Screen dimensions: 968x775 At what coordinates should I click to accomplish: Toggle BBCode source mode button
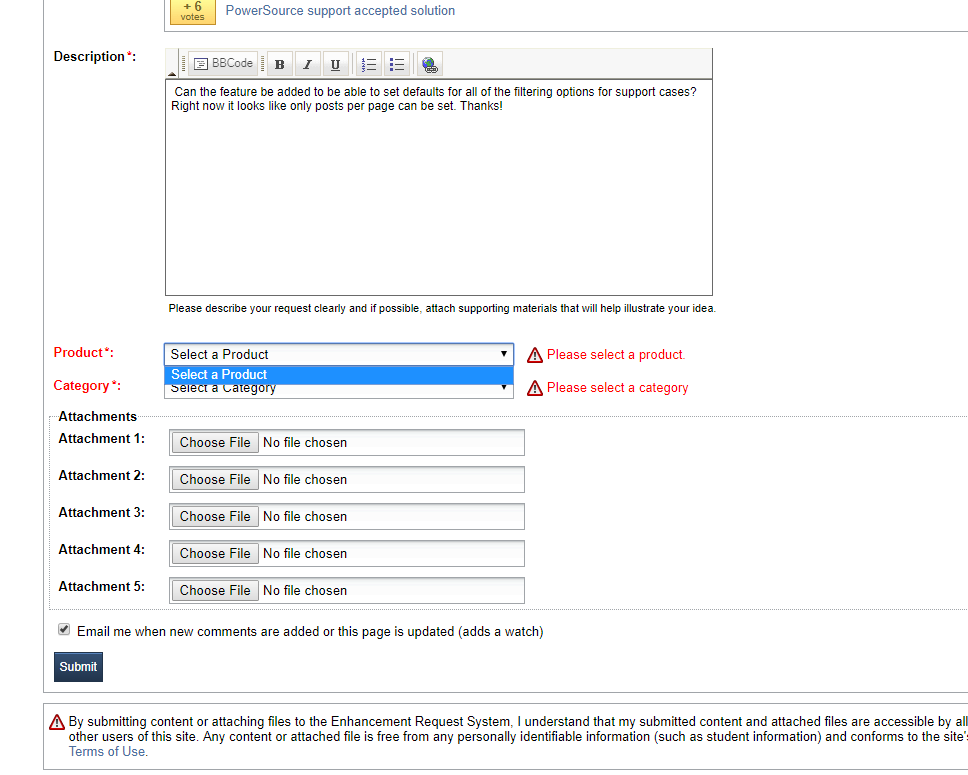click(223, 64)
